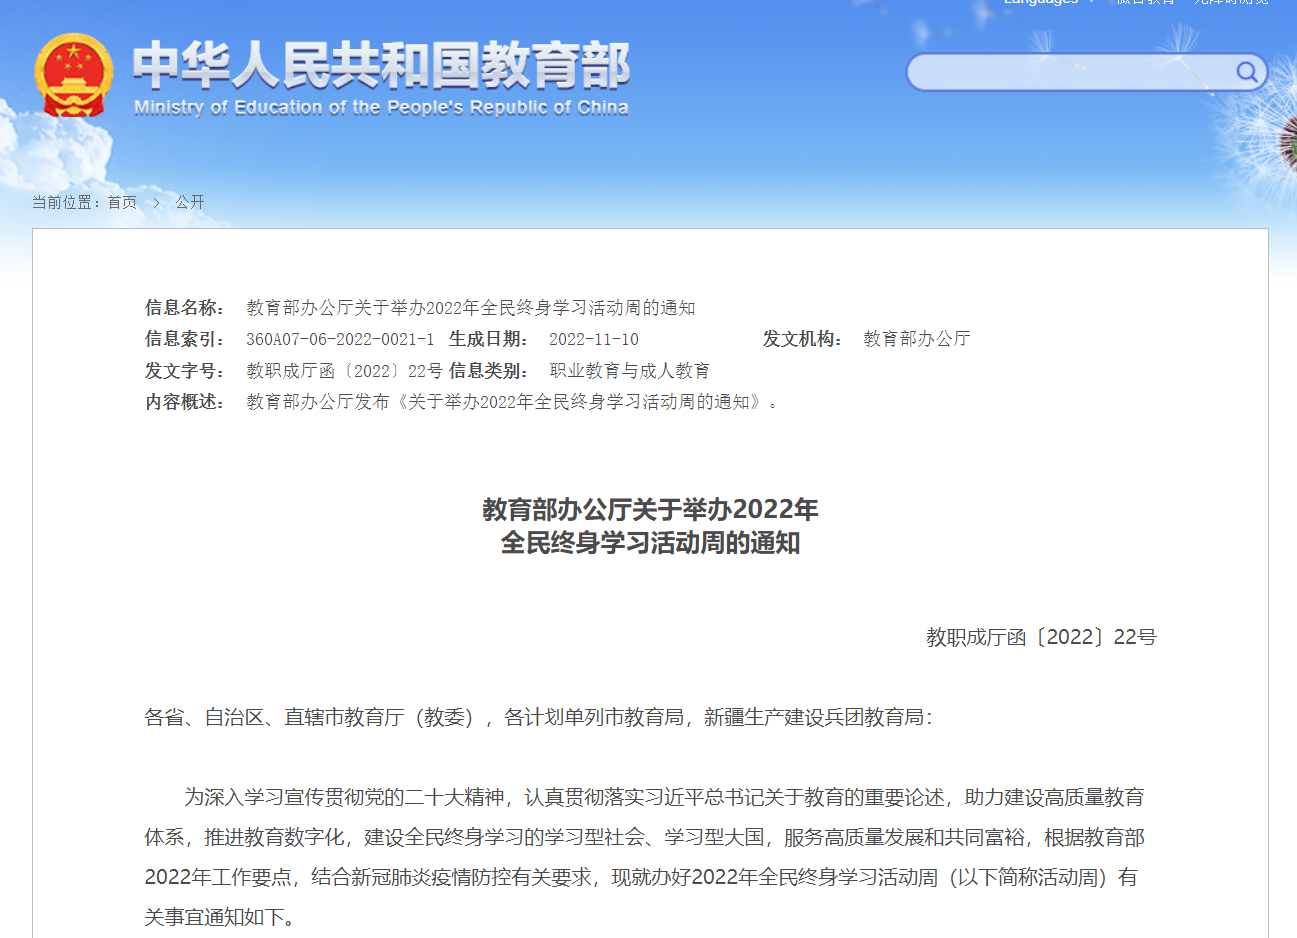The image size is (1297, 938).
Task: Open 公开 in the breadcrumb trail
Action: point(190,203)
